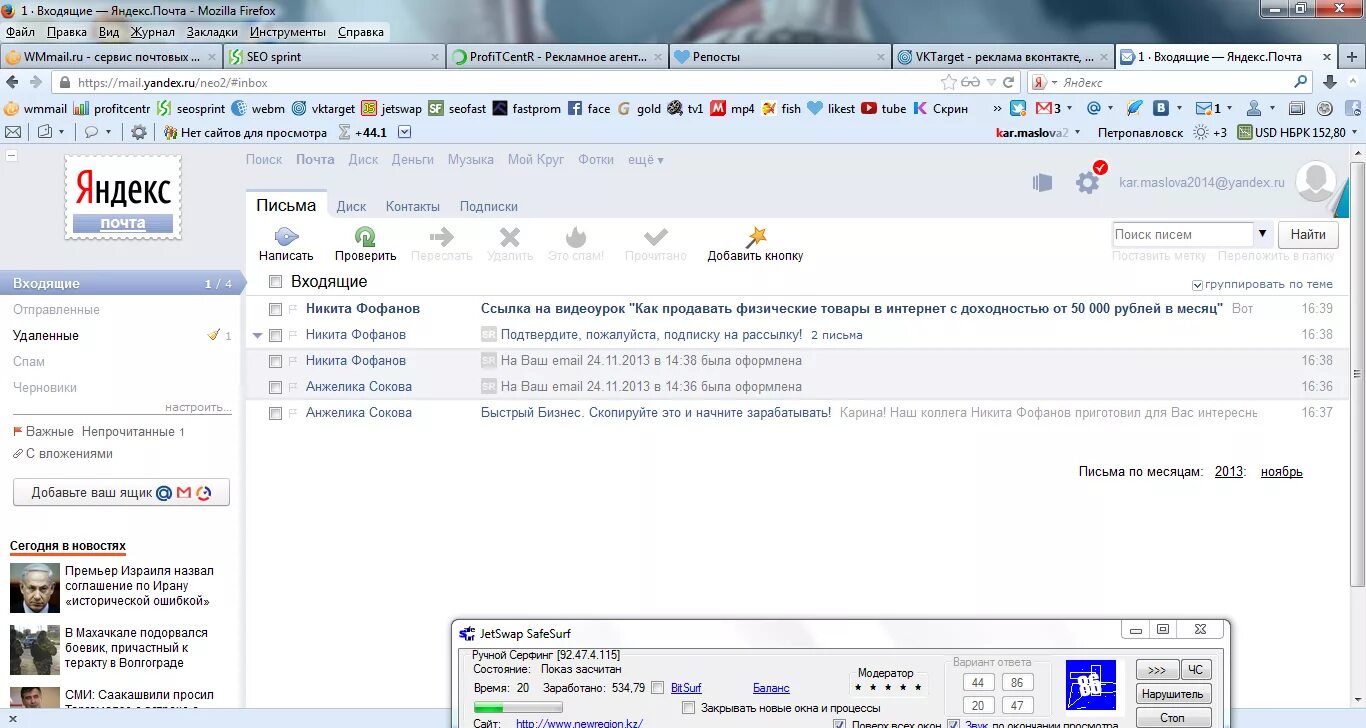Click the Добавить кнопку wand icon
This screenshot has height=728, width=1366.
(x=756, y=237)
